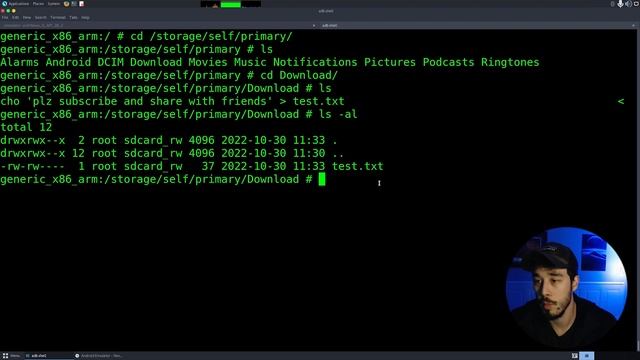This screenshot has height=360, width=640.
Task: Launch the Firefox browser icon in top panel
Action: click(x=67, y=4)
